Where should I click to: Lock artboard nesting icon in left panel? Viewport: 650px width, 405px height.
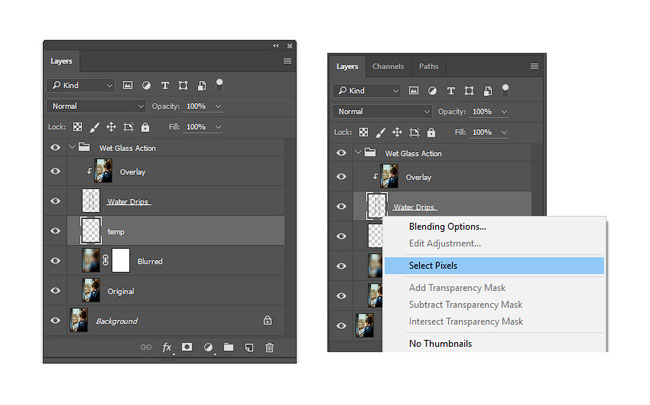point(128,127)
